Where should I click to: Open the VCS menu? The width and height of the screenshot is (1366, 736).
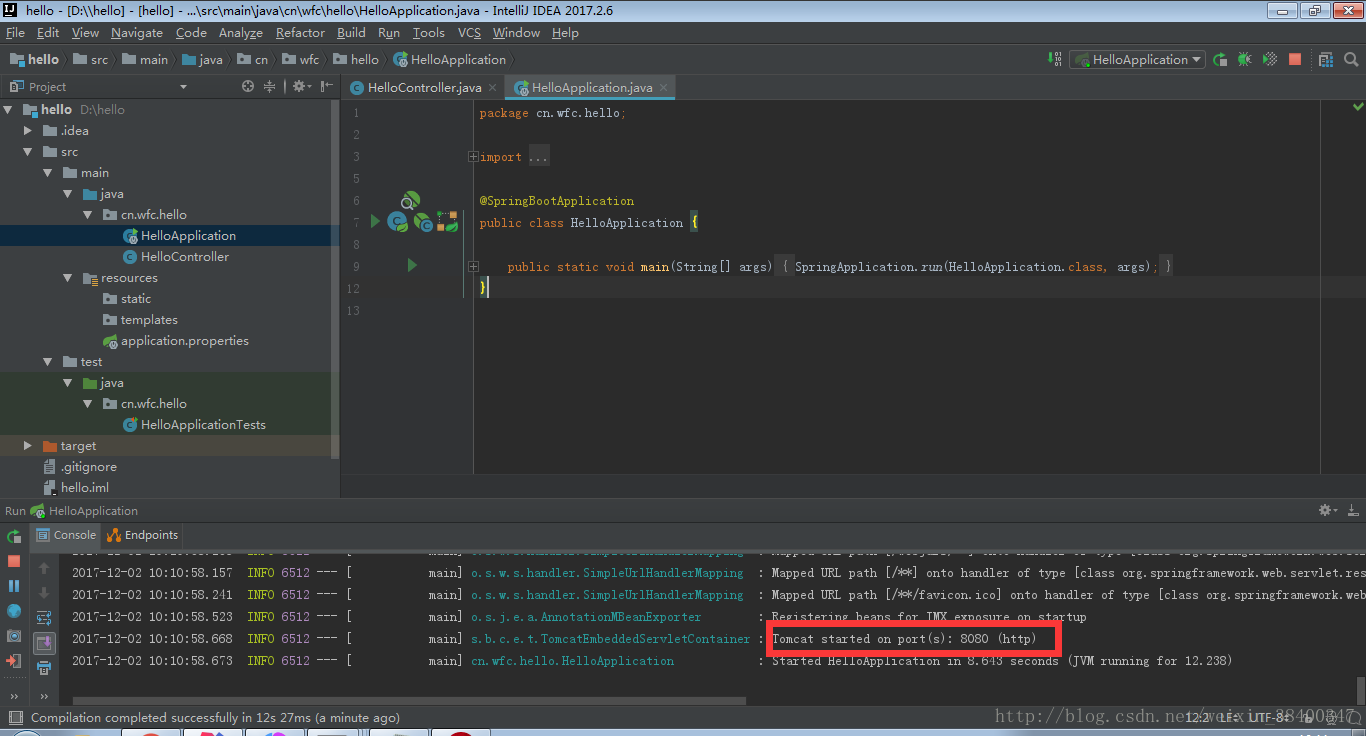470,33
